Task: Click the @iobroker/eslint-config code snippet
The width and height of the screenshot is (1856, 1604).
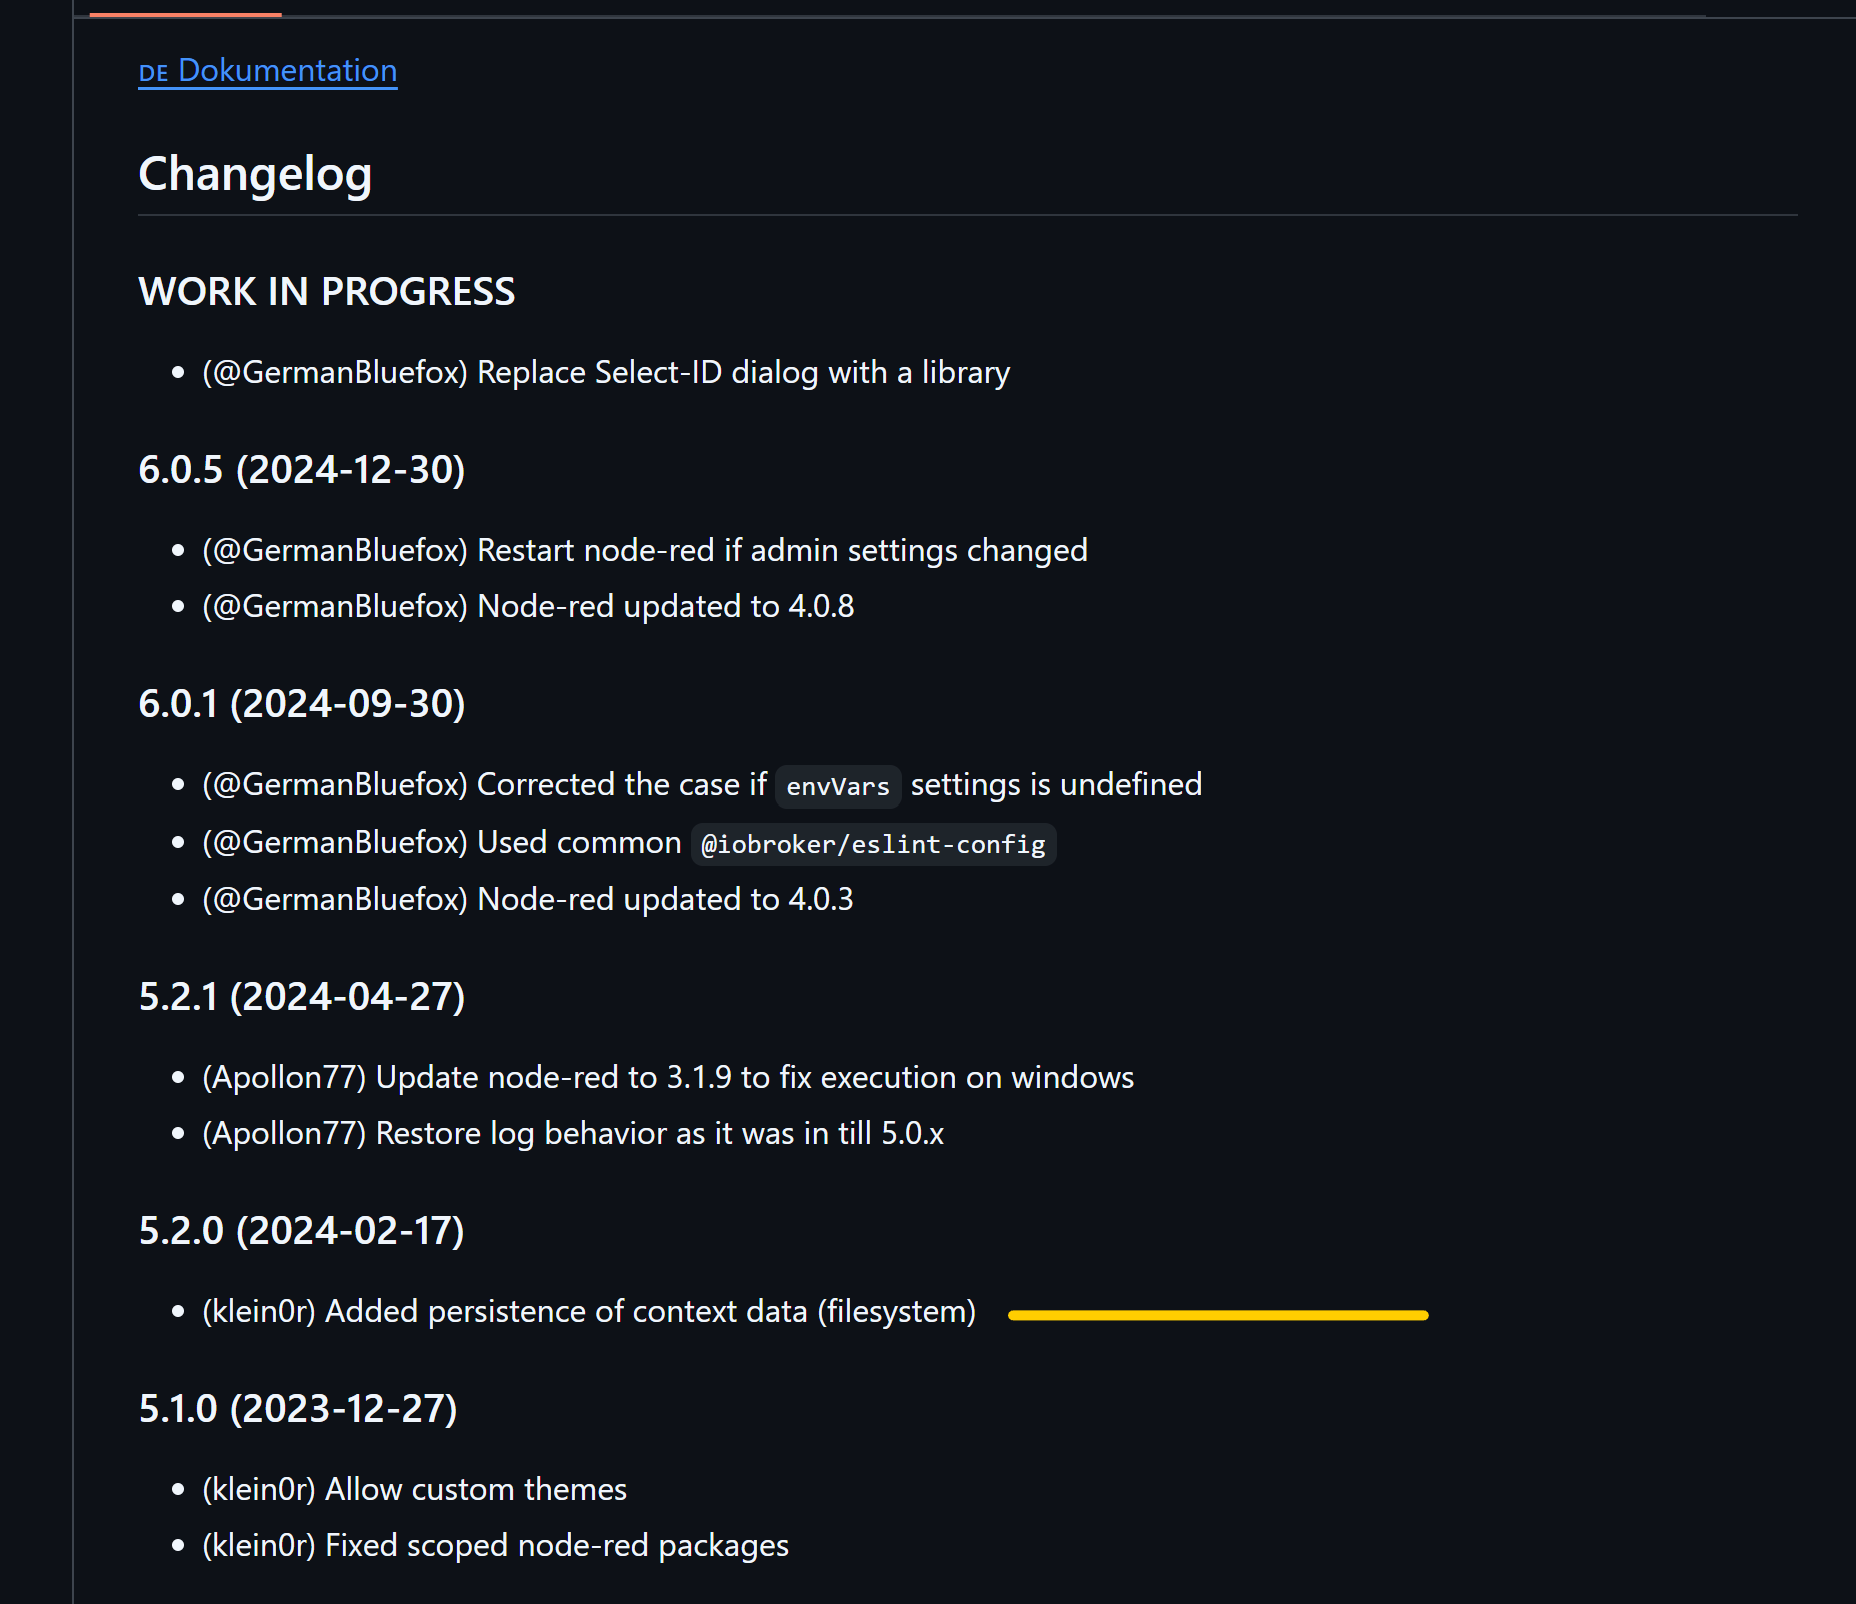Action: 873,844
